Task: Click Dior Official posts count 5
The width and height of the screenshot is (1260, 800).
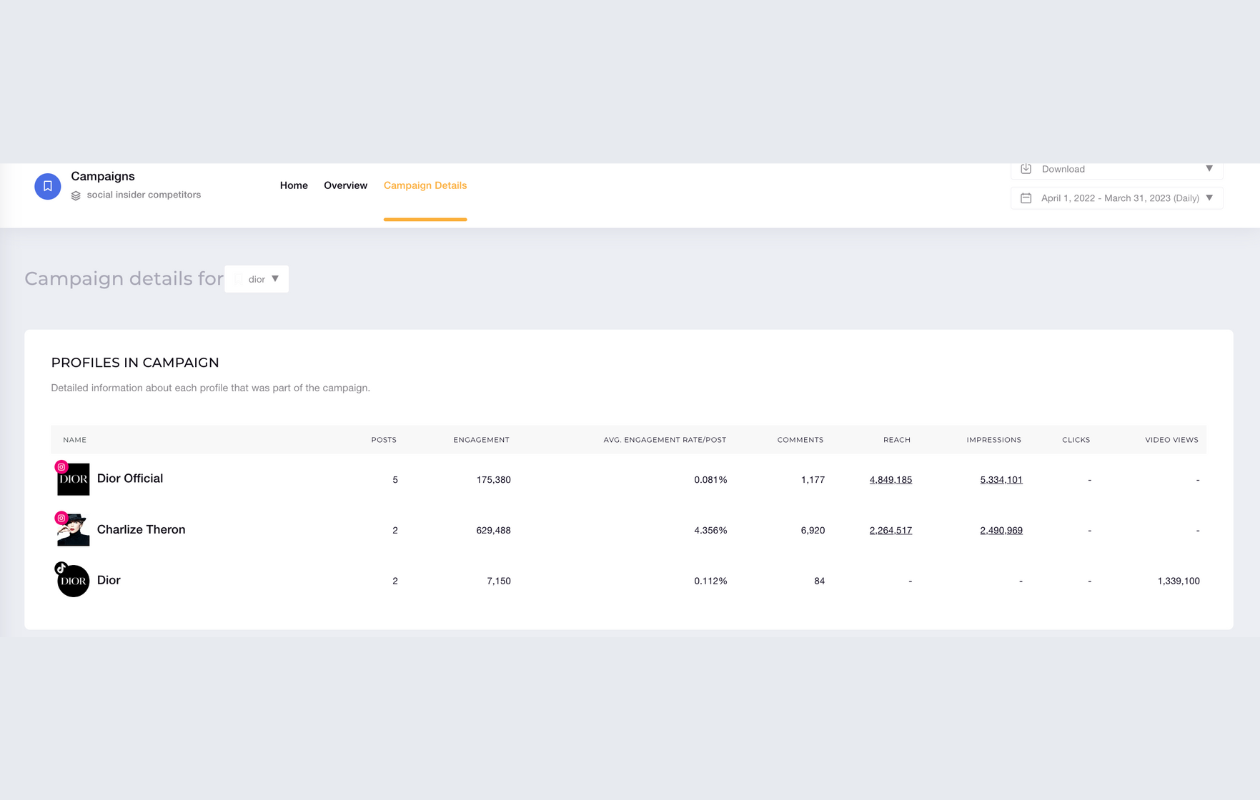Action: tap(395, 480)
